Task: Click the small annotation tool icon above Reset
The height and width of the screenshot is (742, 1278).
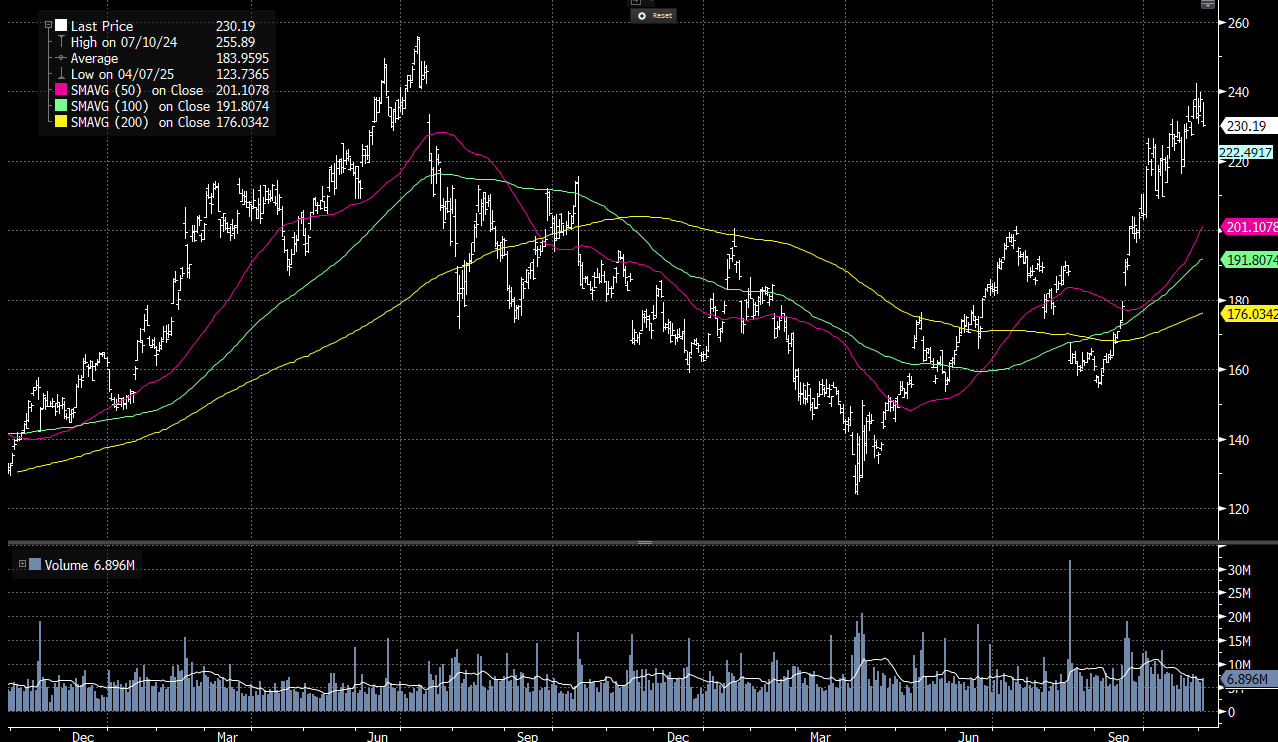Action: click(x=636, y=3)
